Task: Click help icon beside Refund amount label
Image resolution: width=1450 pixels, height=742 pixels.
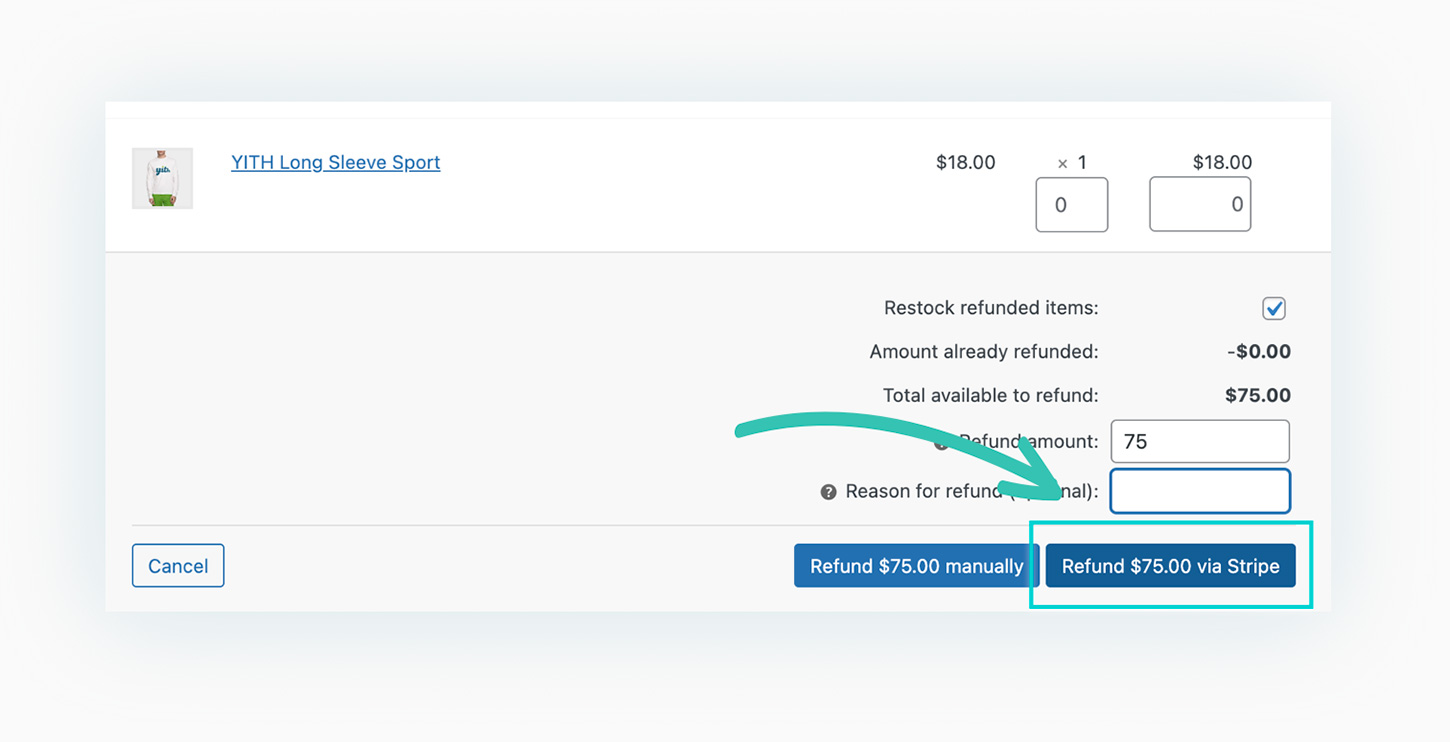Action: (x=941, y=443)
